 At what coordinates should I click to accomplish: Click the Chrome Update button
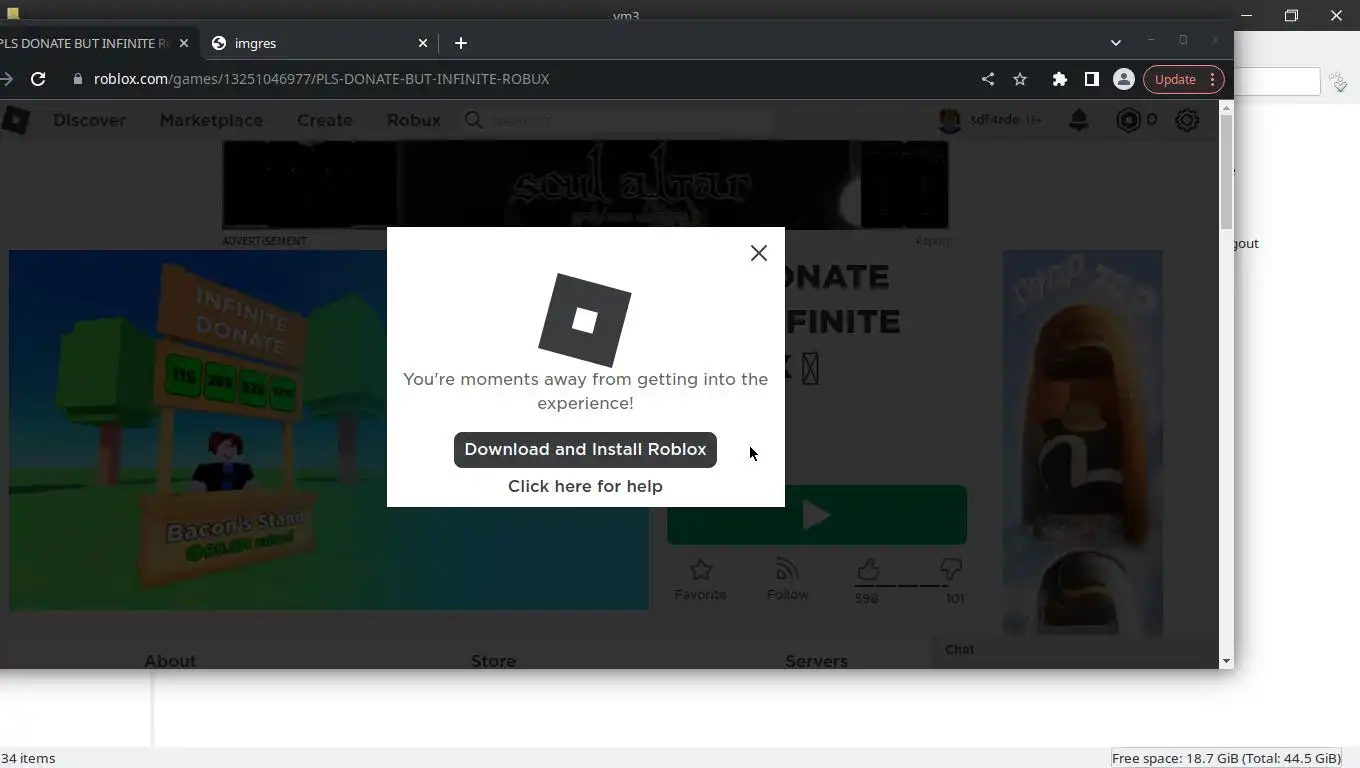pyautogui.click(x=1184, y=79)
